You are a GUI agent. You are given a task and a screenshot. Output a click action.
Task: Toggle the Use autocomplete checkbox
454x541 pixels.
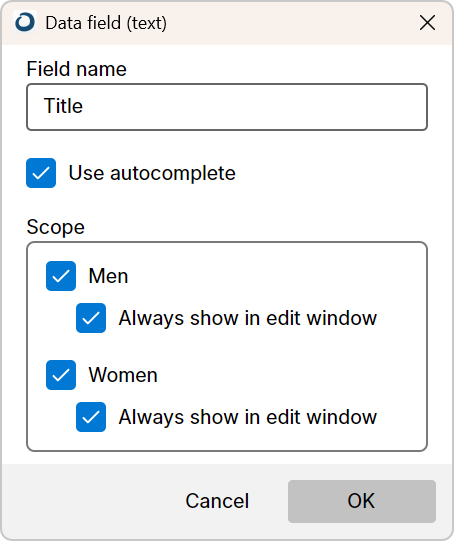click(x=41, y=173)
